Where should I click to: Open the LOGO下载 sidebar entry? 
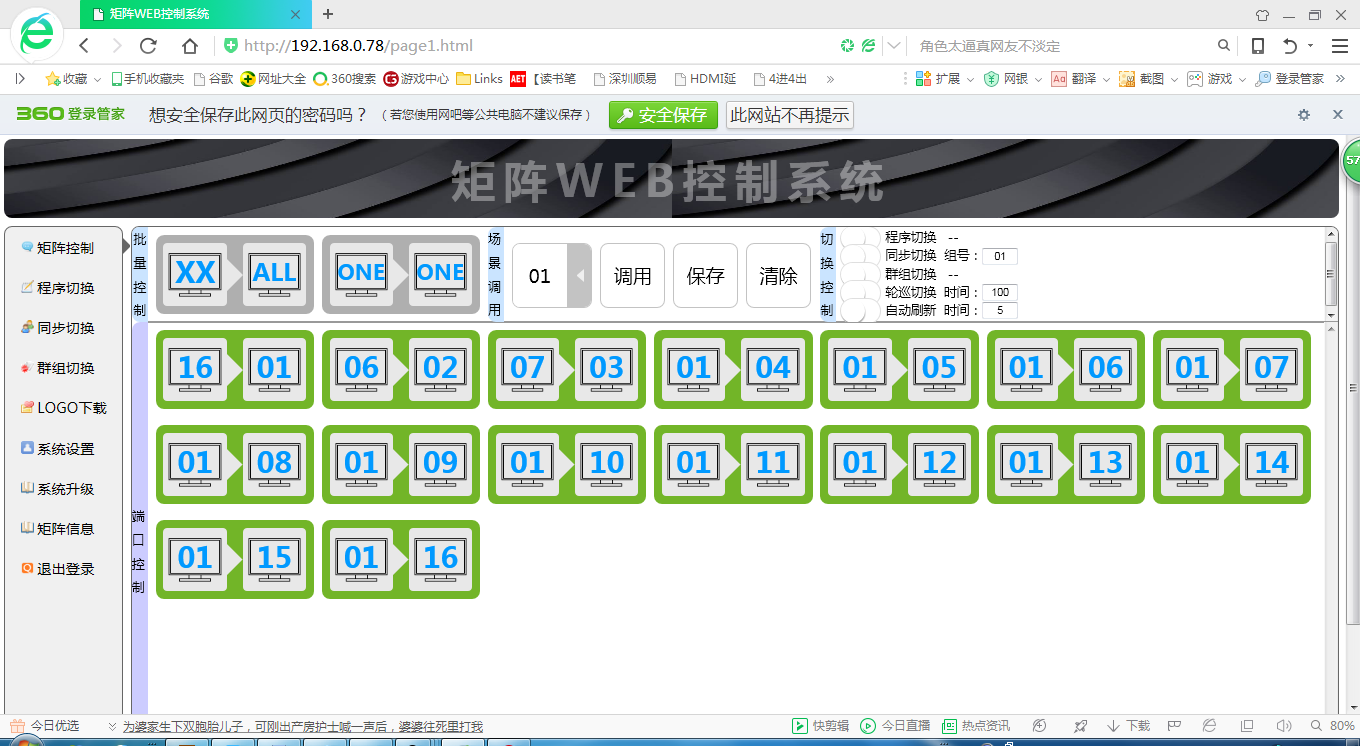(64, 407)
